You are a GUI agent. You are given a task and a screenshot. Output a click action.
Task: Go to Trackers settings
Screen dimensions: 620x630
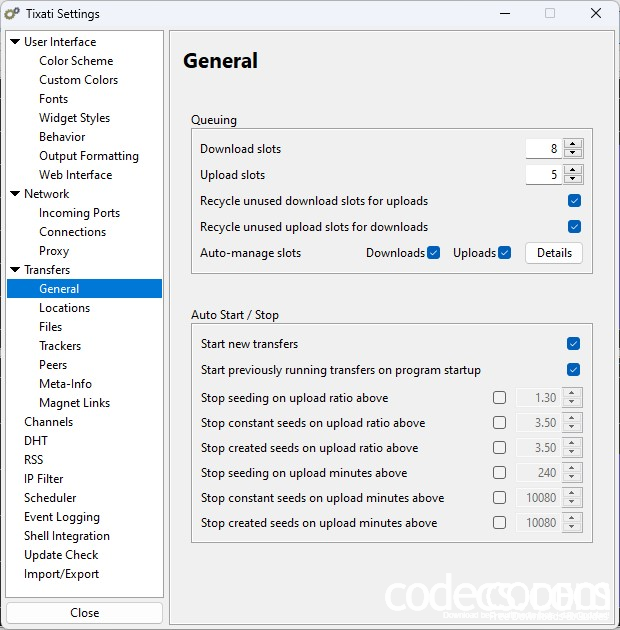(60, 346)
